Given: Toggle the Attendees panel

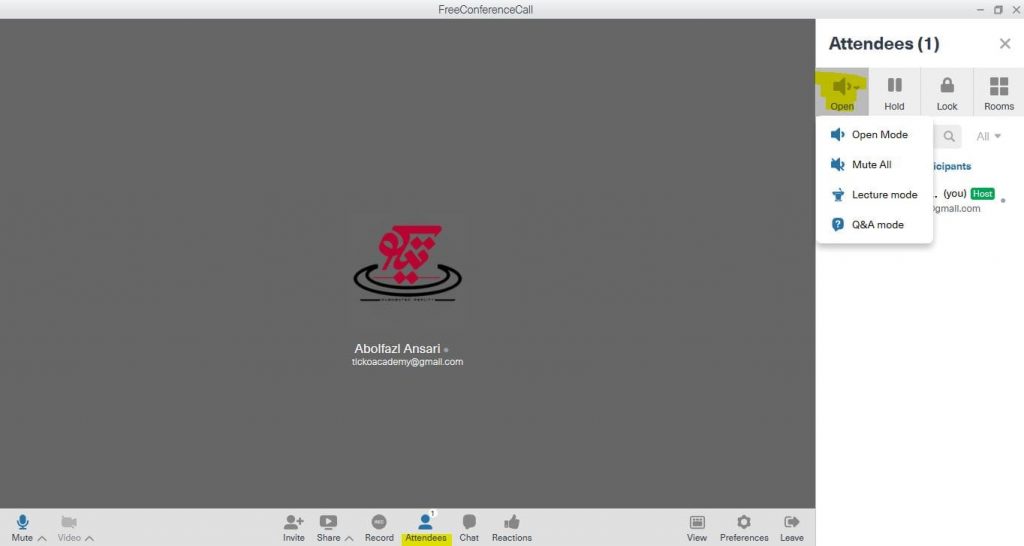Looking at the screenshot, I should click(x=426, y=528).
